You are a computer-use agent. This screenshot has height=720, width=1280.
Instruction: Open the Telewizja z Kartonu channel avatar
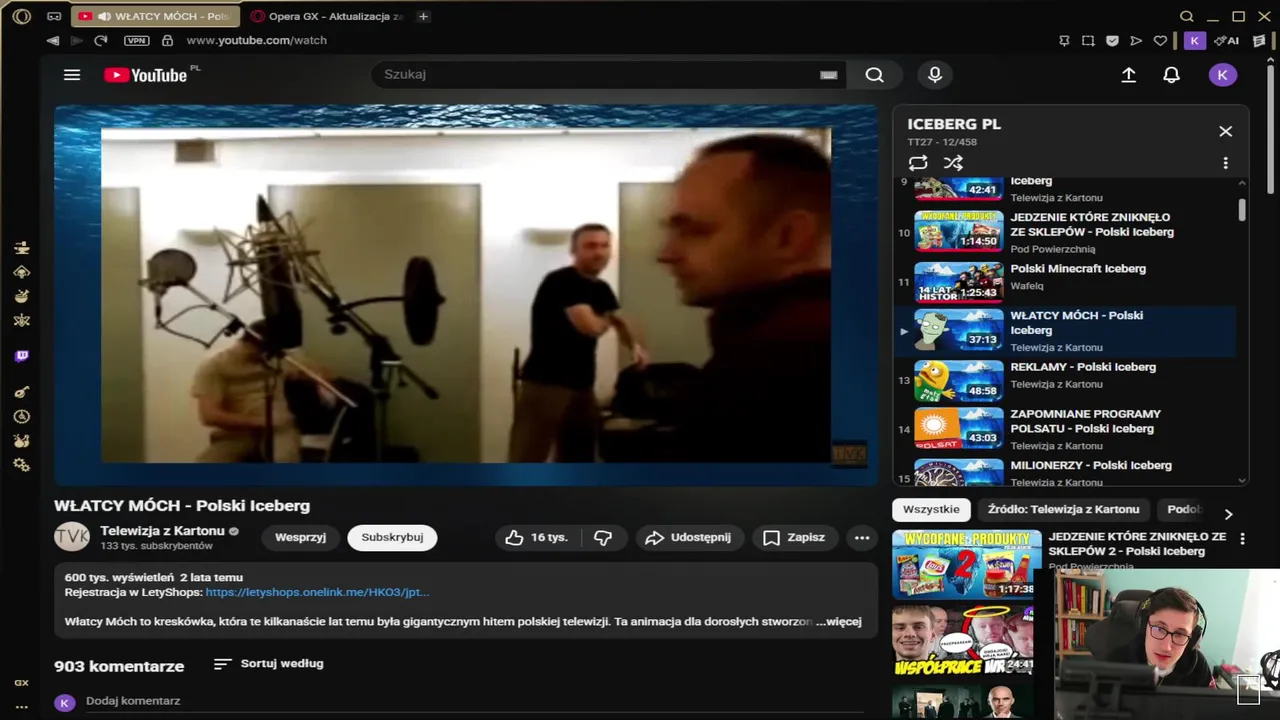click(x=72, y=537)
